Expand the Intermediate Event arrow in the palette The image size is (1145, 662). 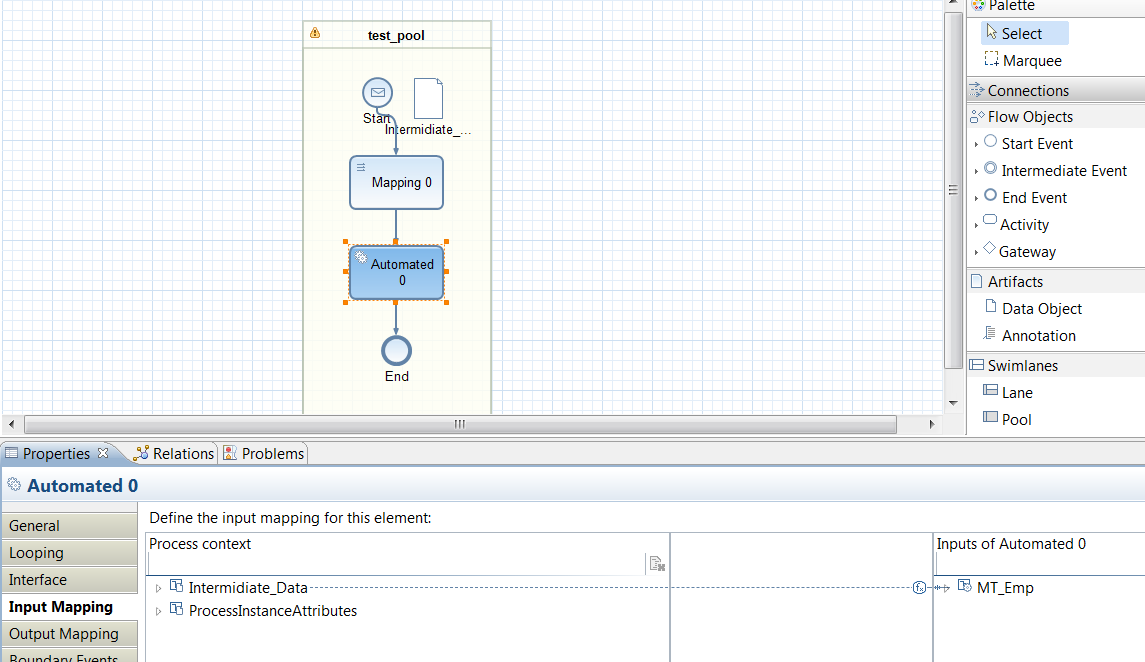(x=976, y=172)
